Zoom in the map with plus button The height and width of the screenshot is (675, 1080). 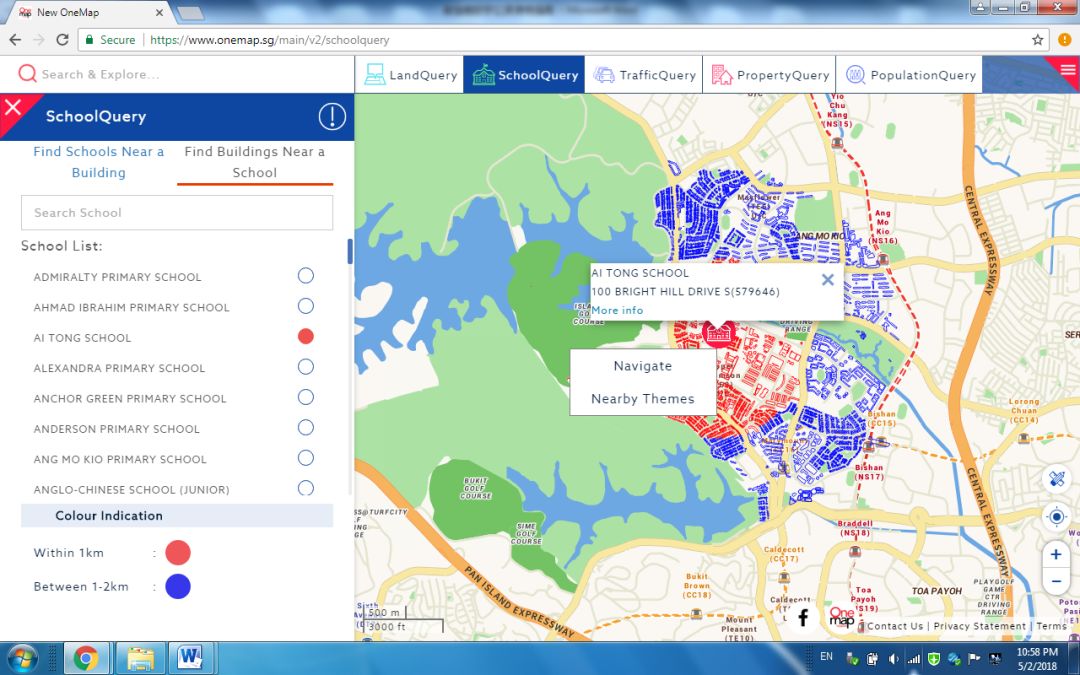point(1056,554)
